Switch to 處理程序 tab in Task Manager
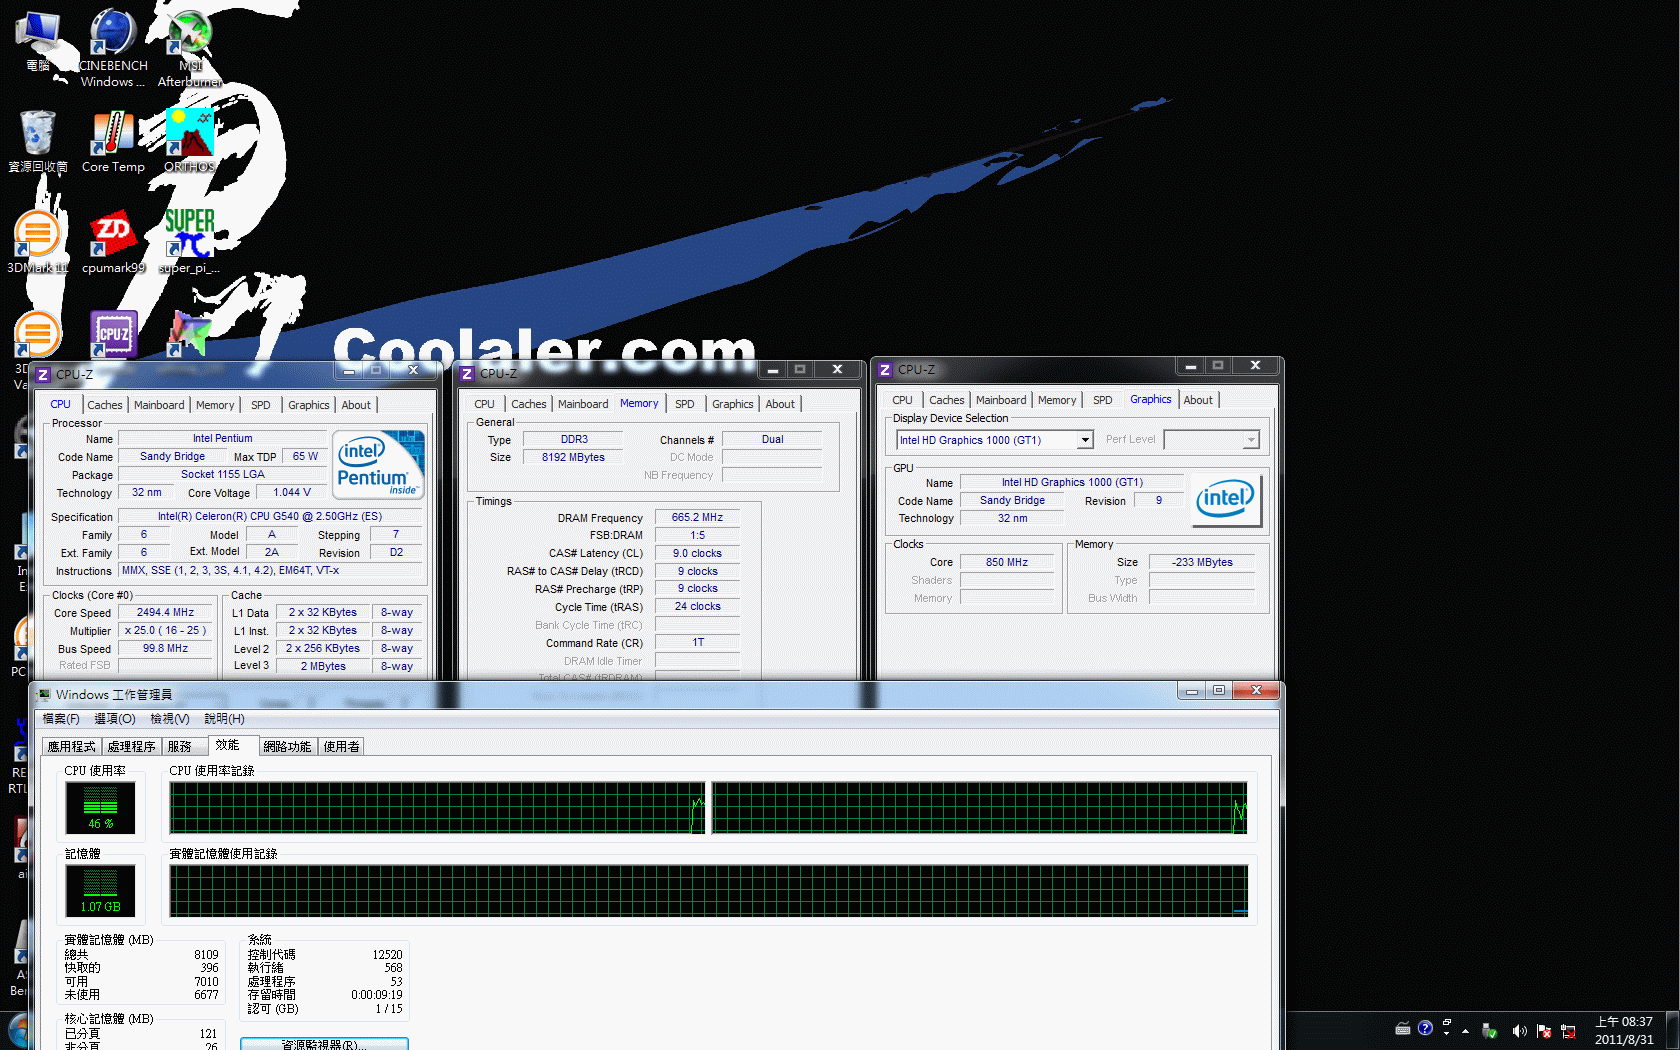Image resolution: width=1680 pixels, height=1050 pixels. click(132, 747)
